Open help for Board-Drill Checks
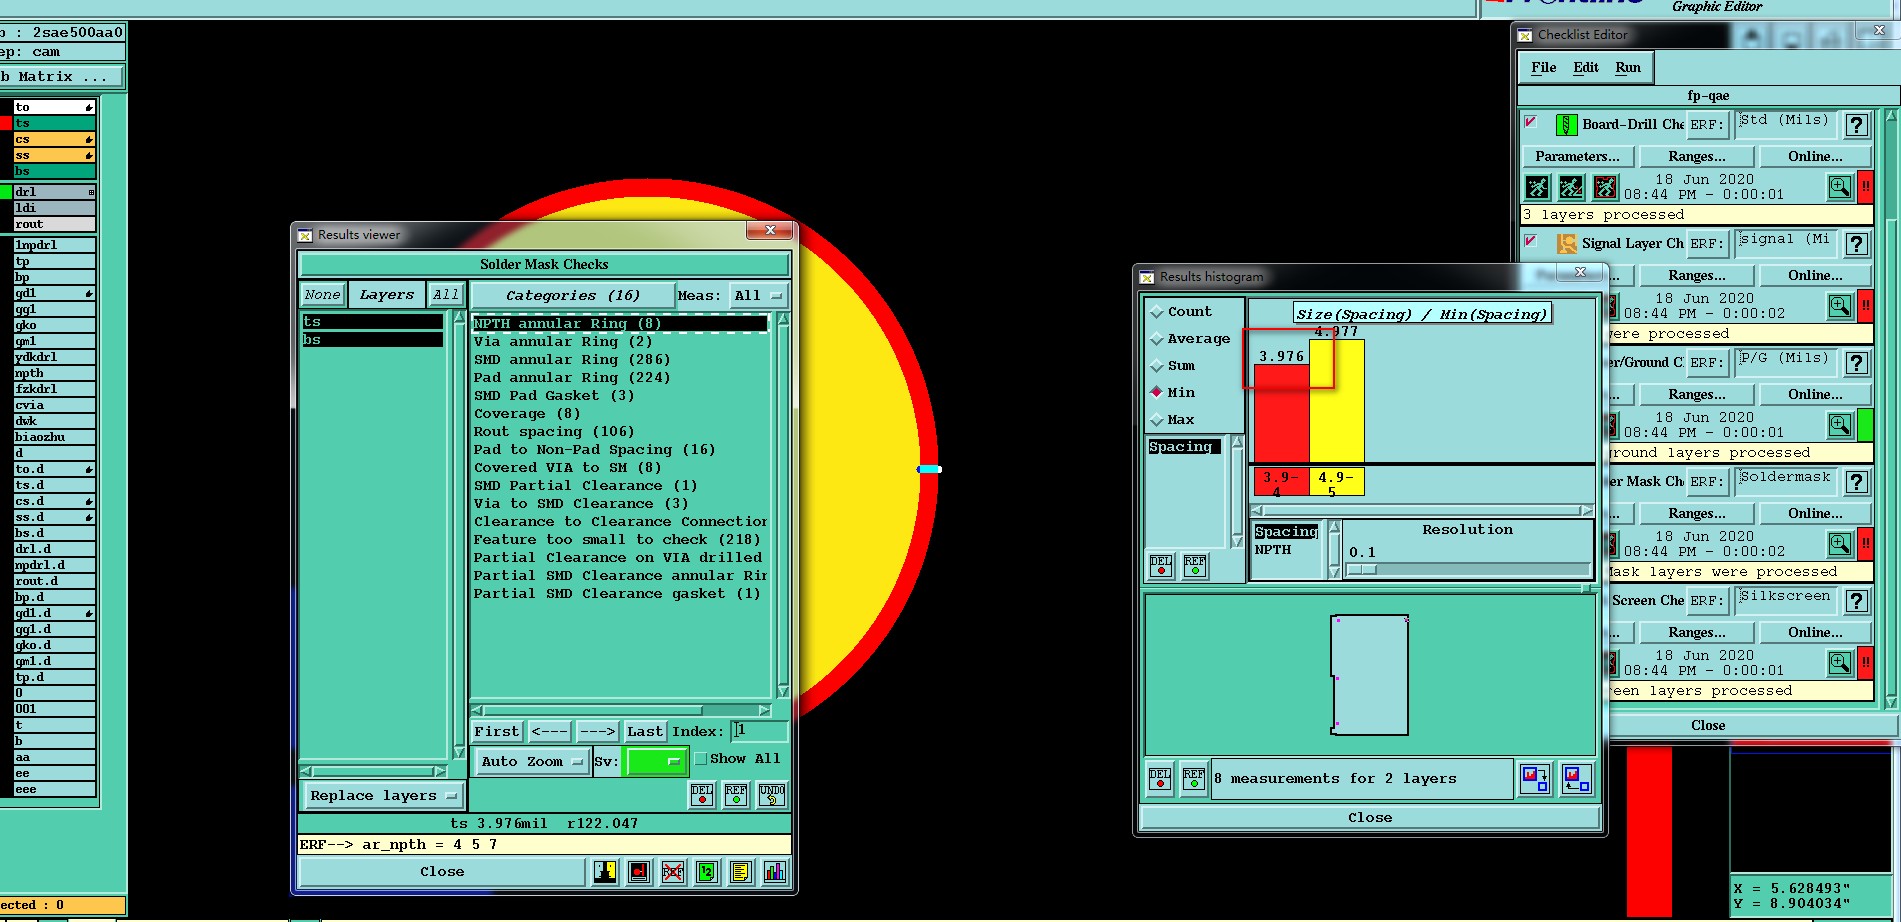This screenshot has height=922, width=1901. [x=1857, y=125]
